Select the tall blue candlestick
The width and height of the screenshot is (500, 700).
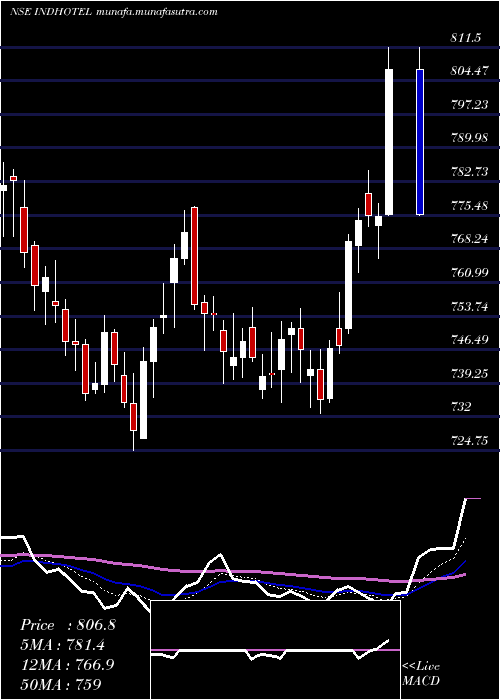pos(420,142)
